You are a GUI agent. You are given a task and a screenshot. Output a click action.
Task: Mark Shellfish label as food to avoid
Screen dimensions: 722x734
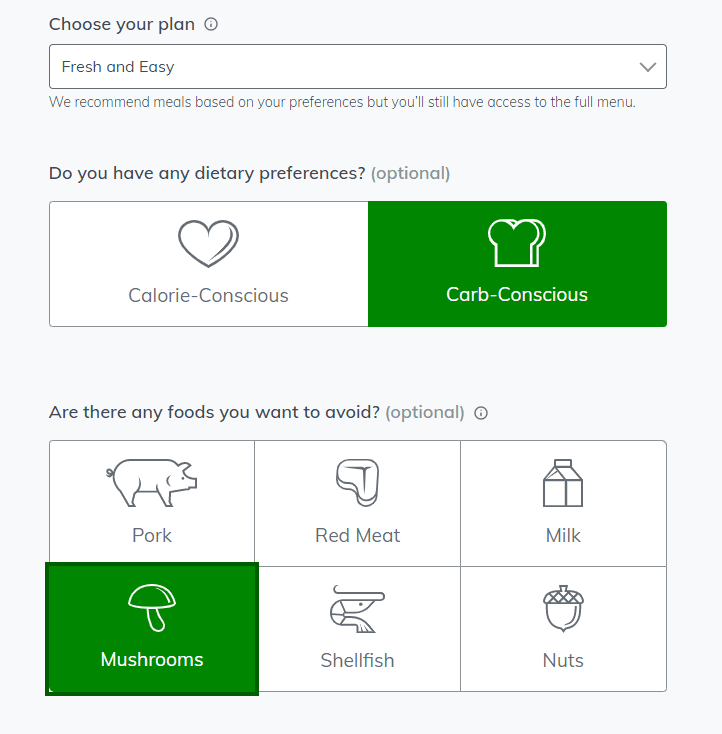[357, 660]
